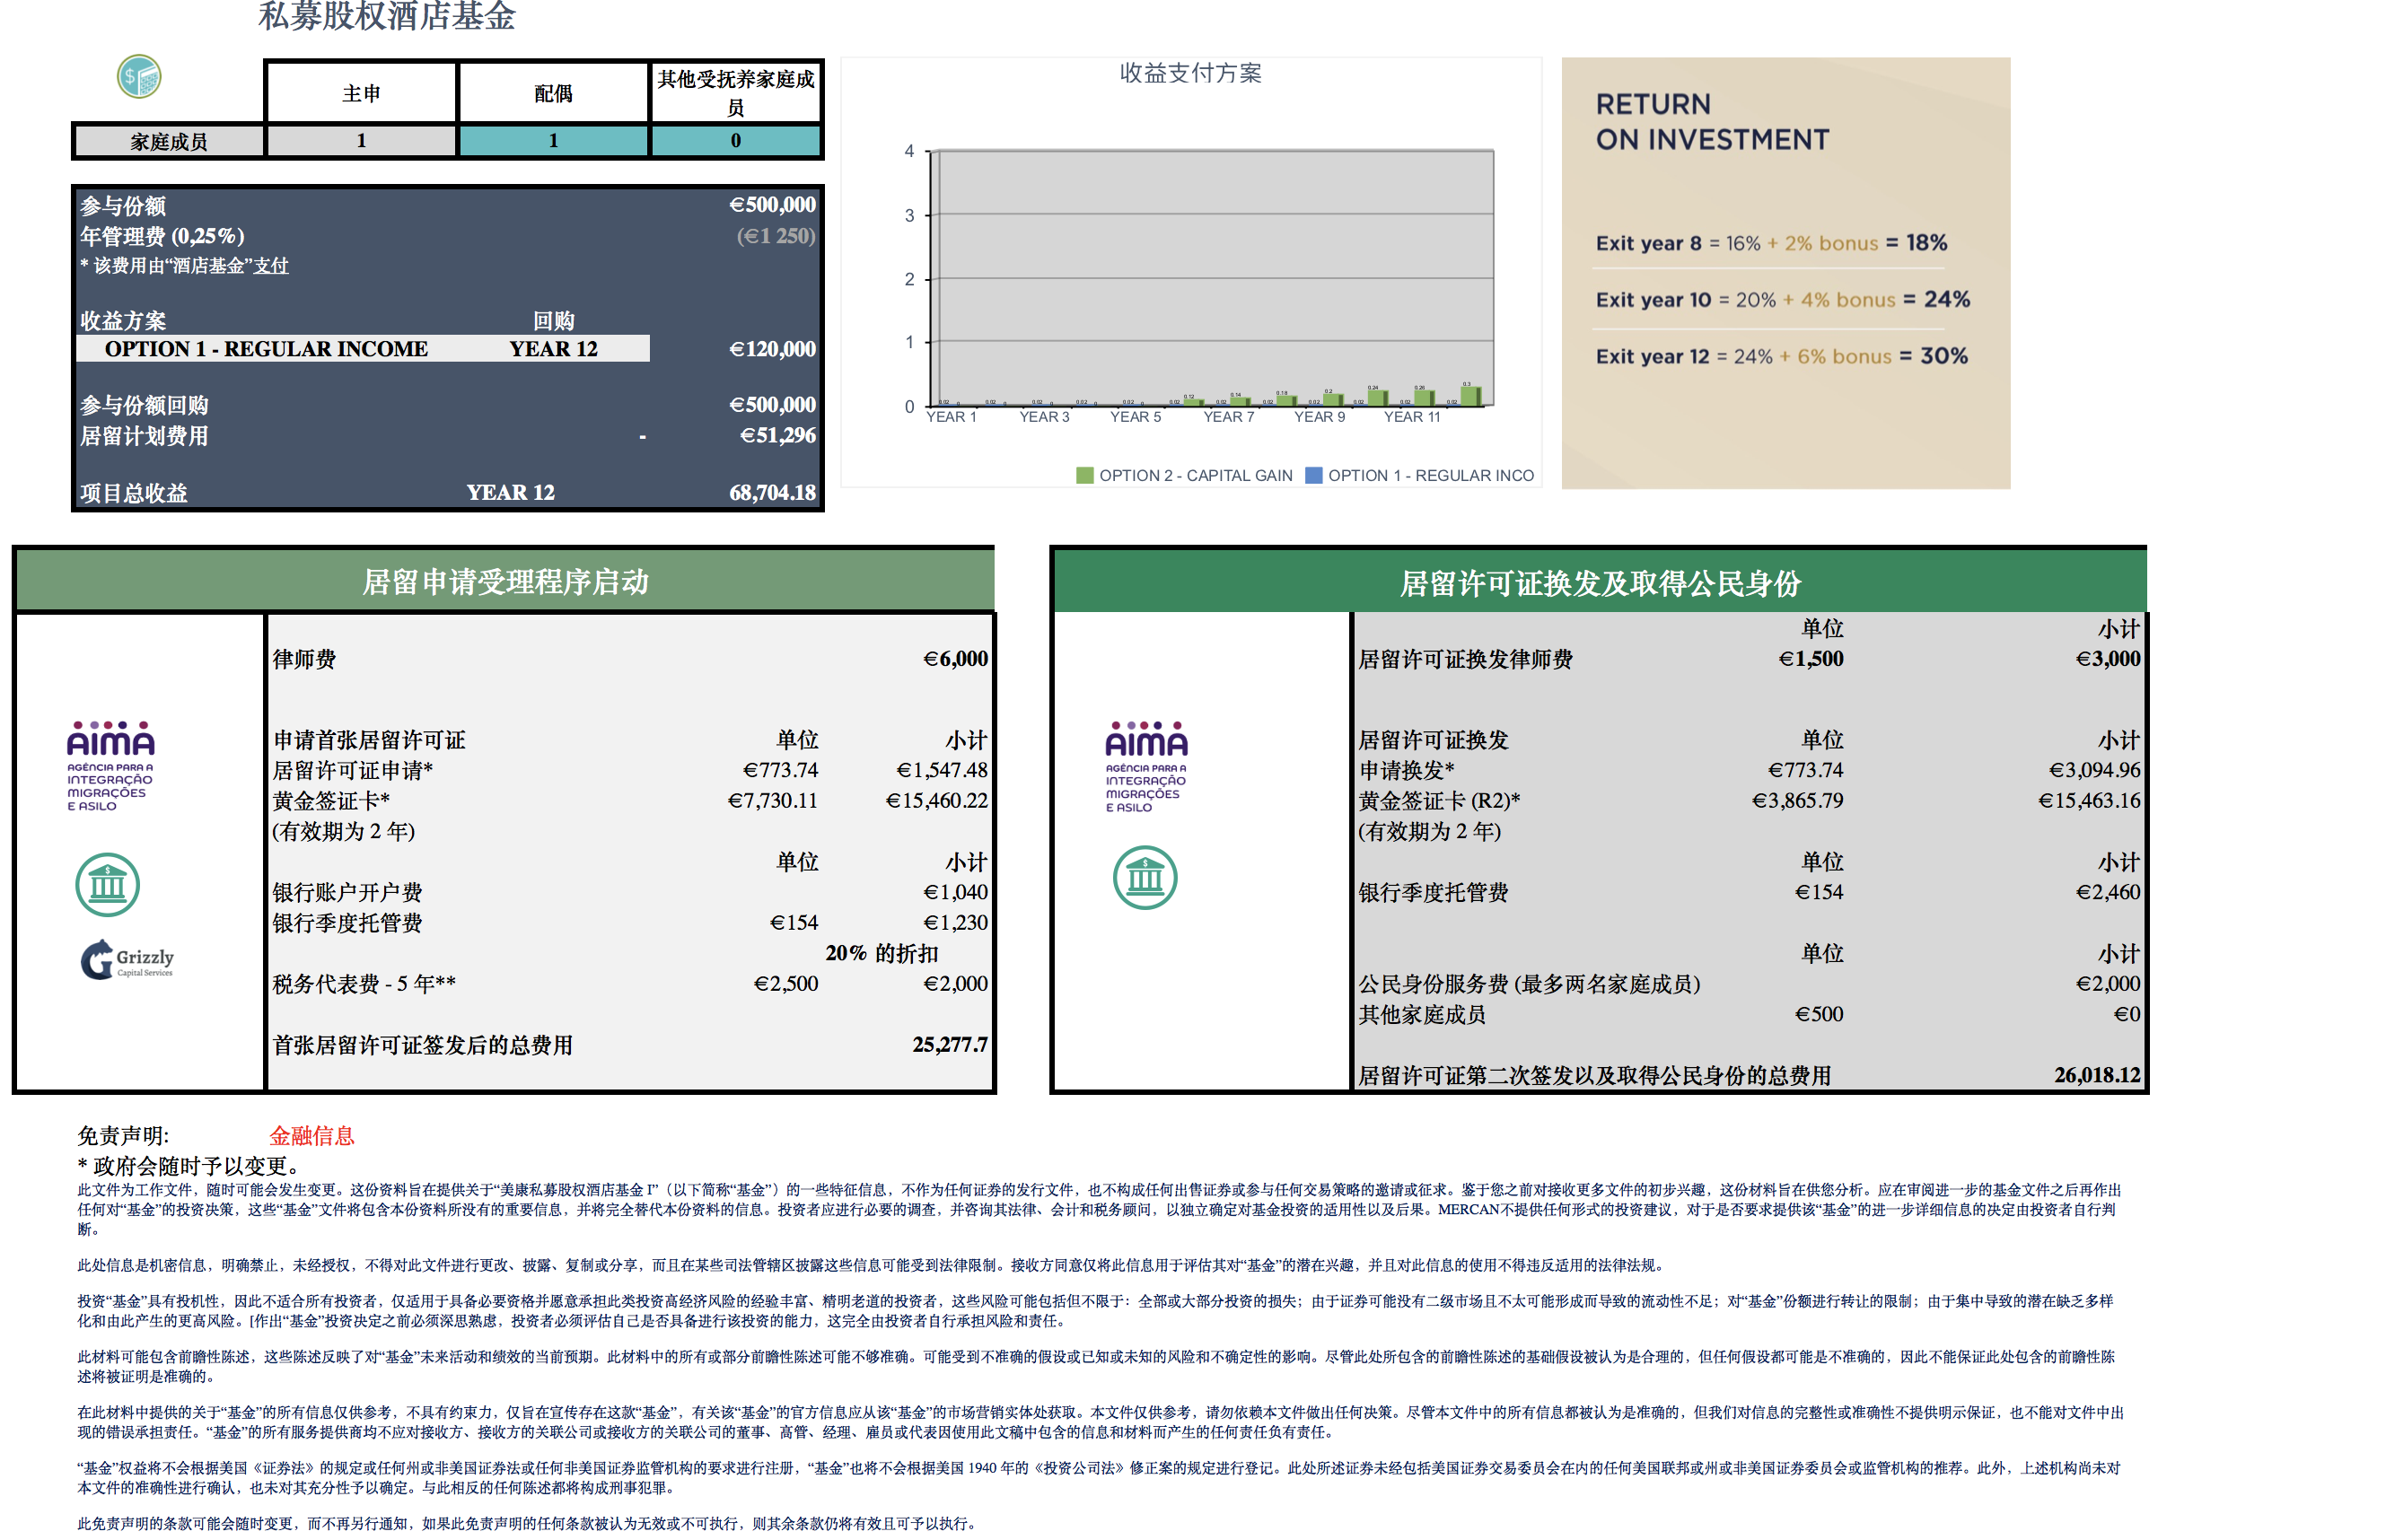Click blue Option 1 Regular Income legend swatch
Screen dimensions: 2386x1540
(1314, 475)
